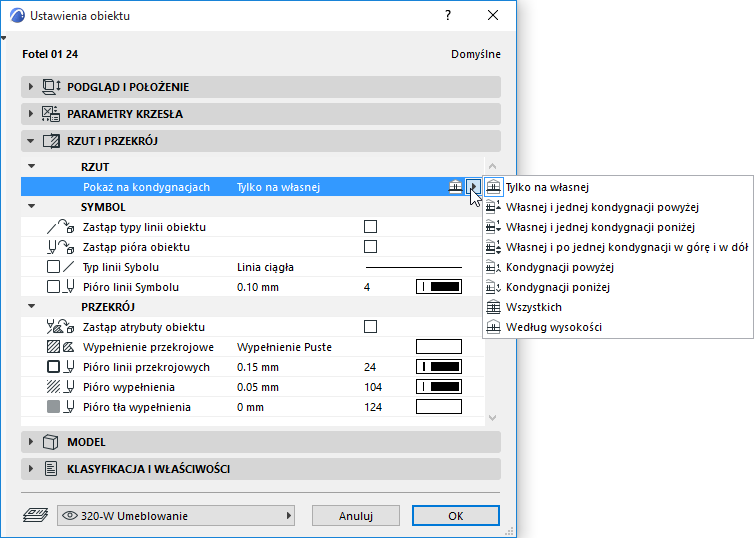The image size is (754, 538).
Task: Collapse the SYMBOL parameter group
Action: tap(32, 206)
